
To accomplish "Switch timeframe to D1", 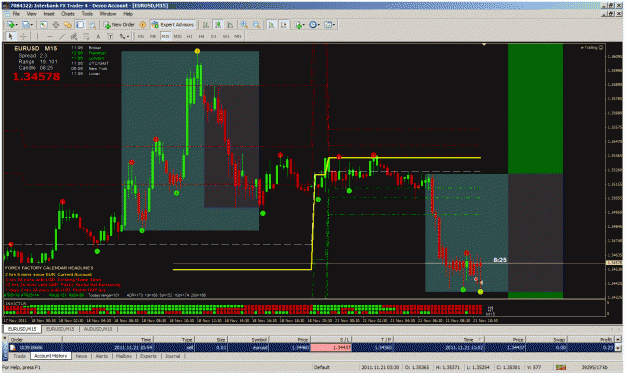I will coord(214,36).
